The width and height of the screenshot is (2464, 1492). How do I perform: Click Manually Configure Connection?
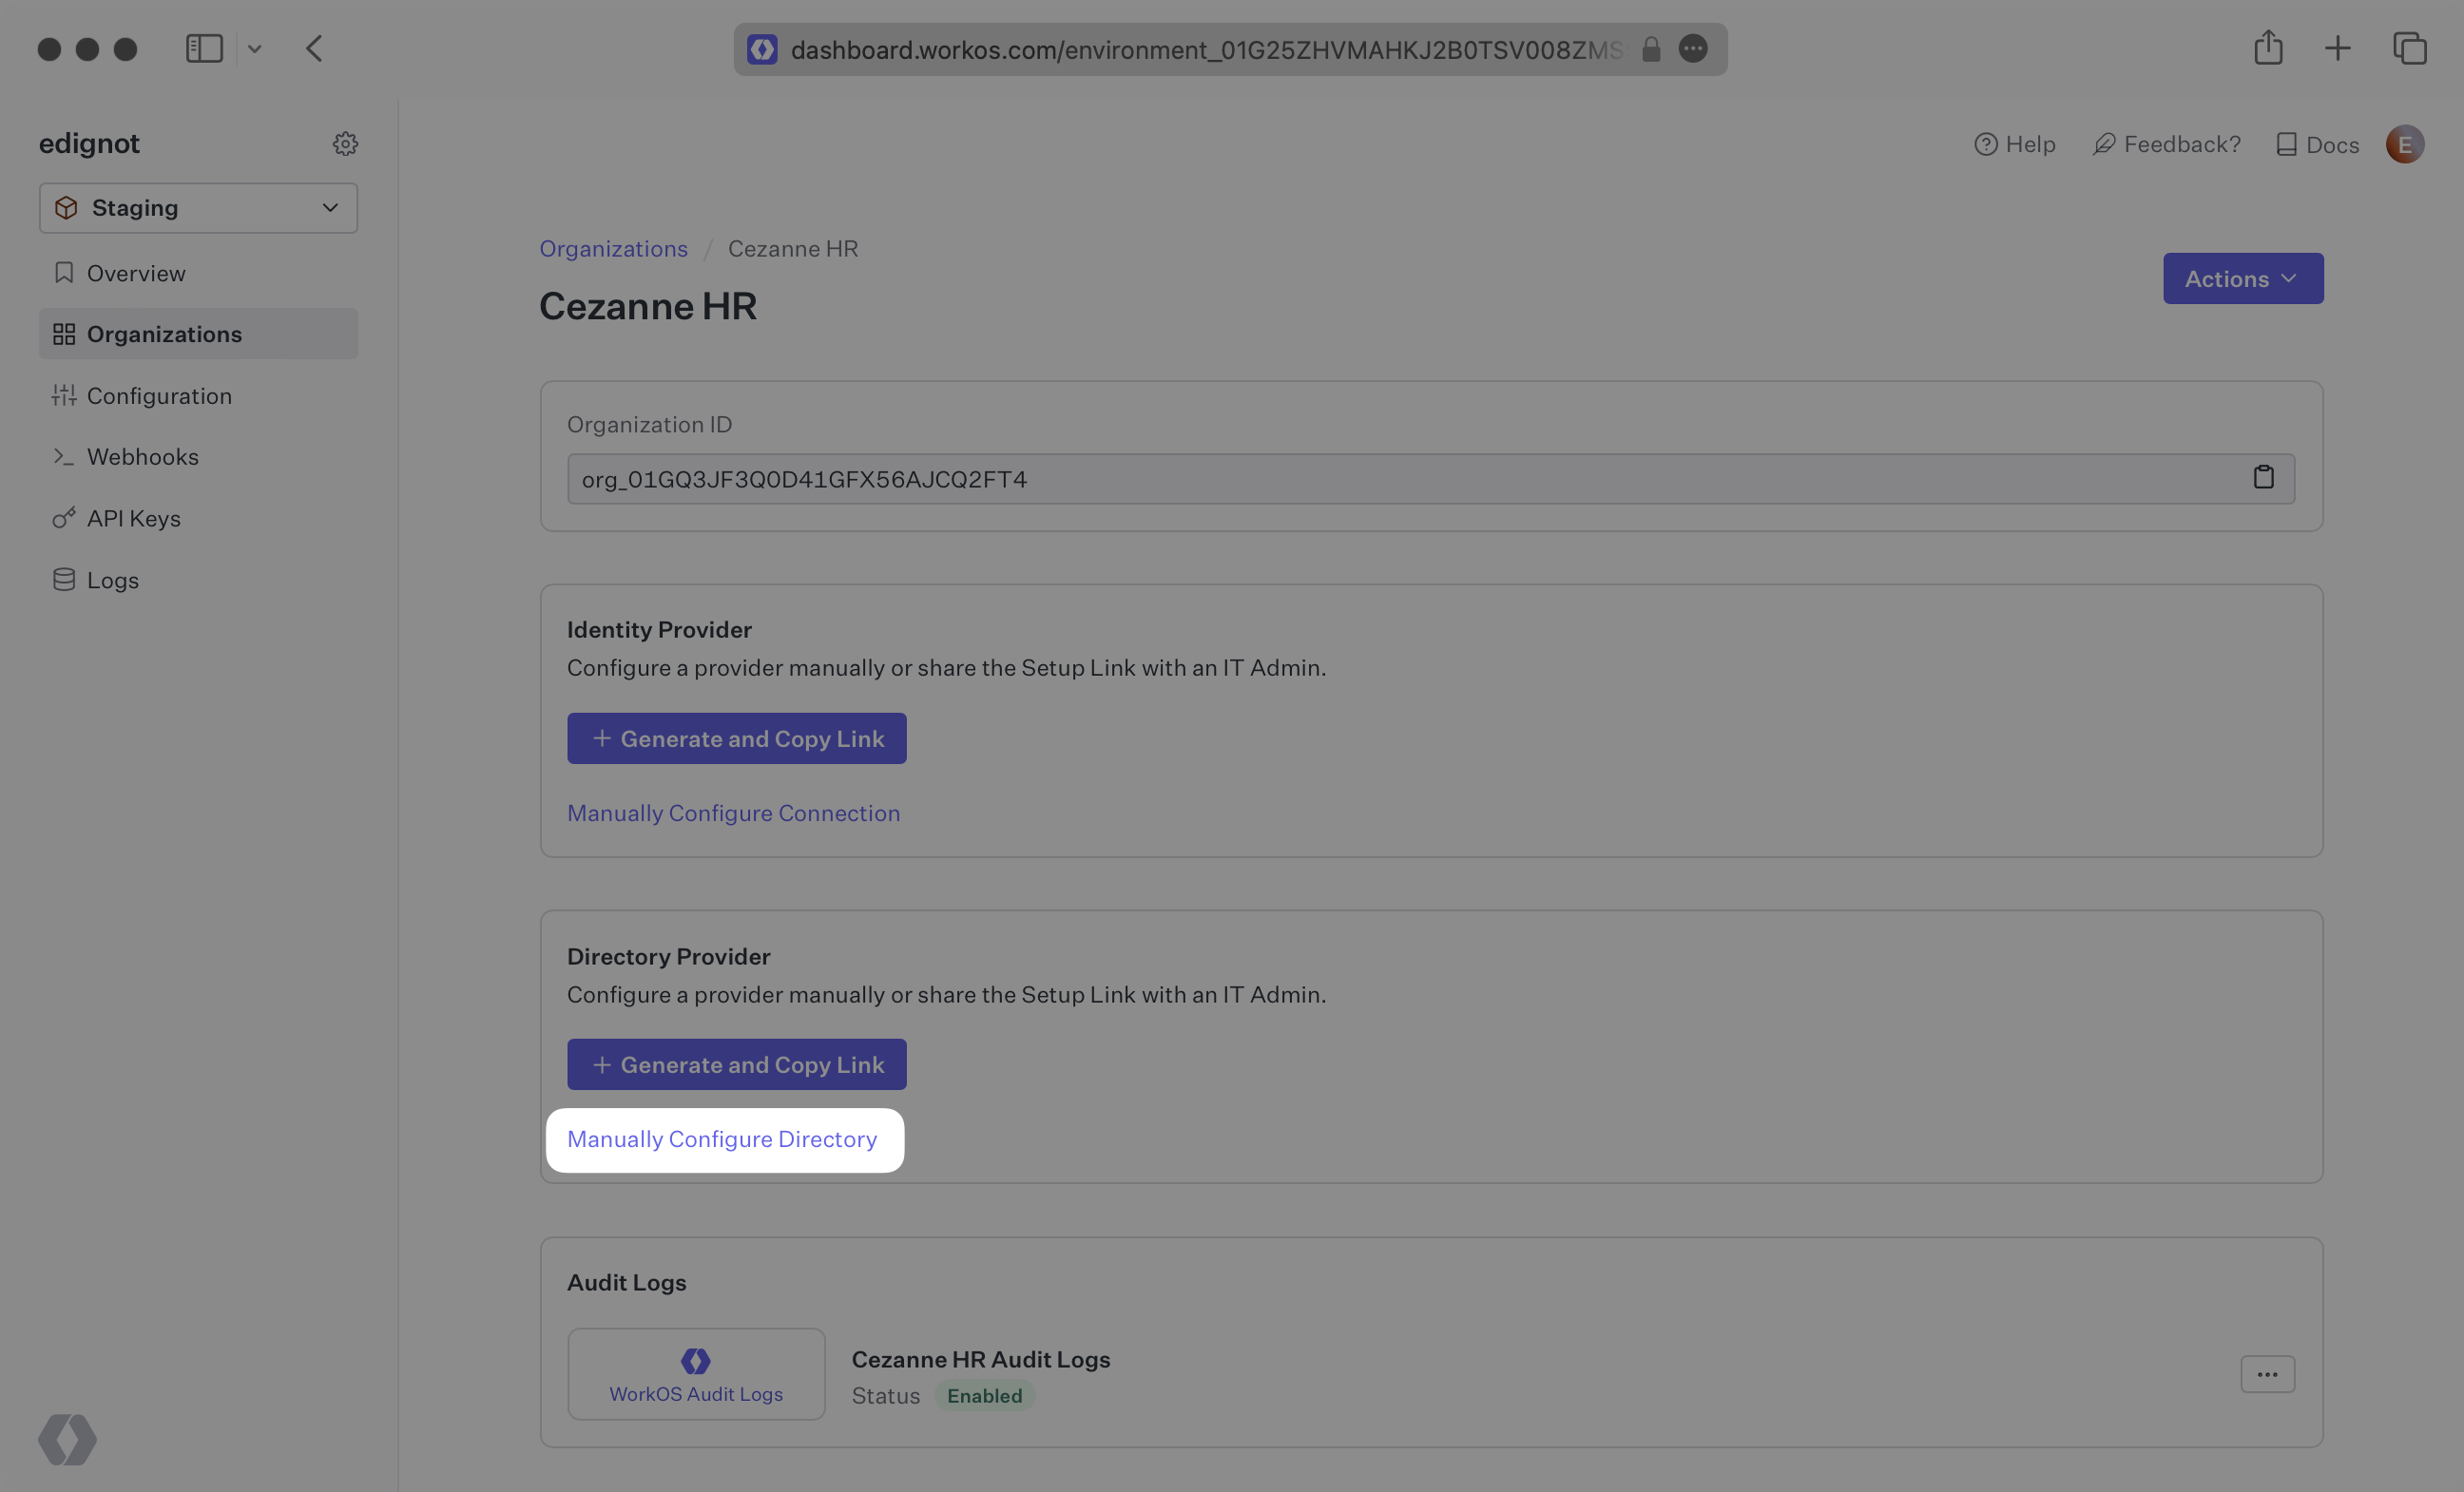coord(733,813)
